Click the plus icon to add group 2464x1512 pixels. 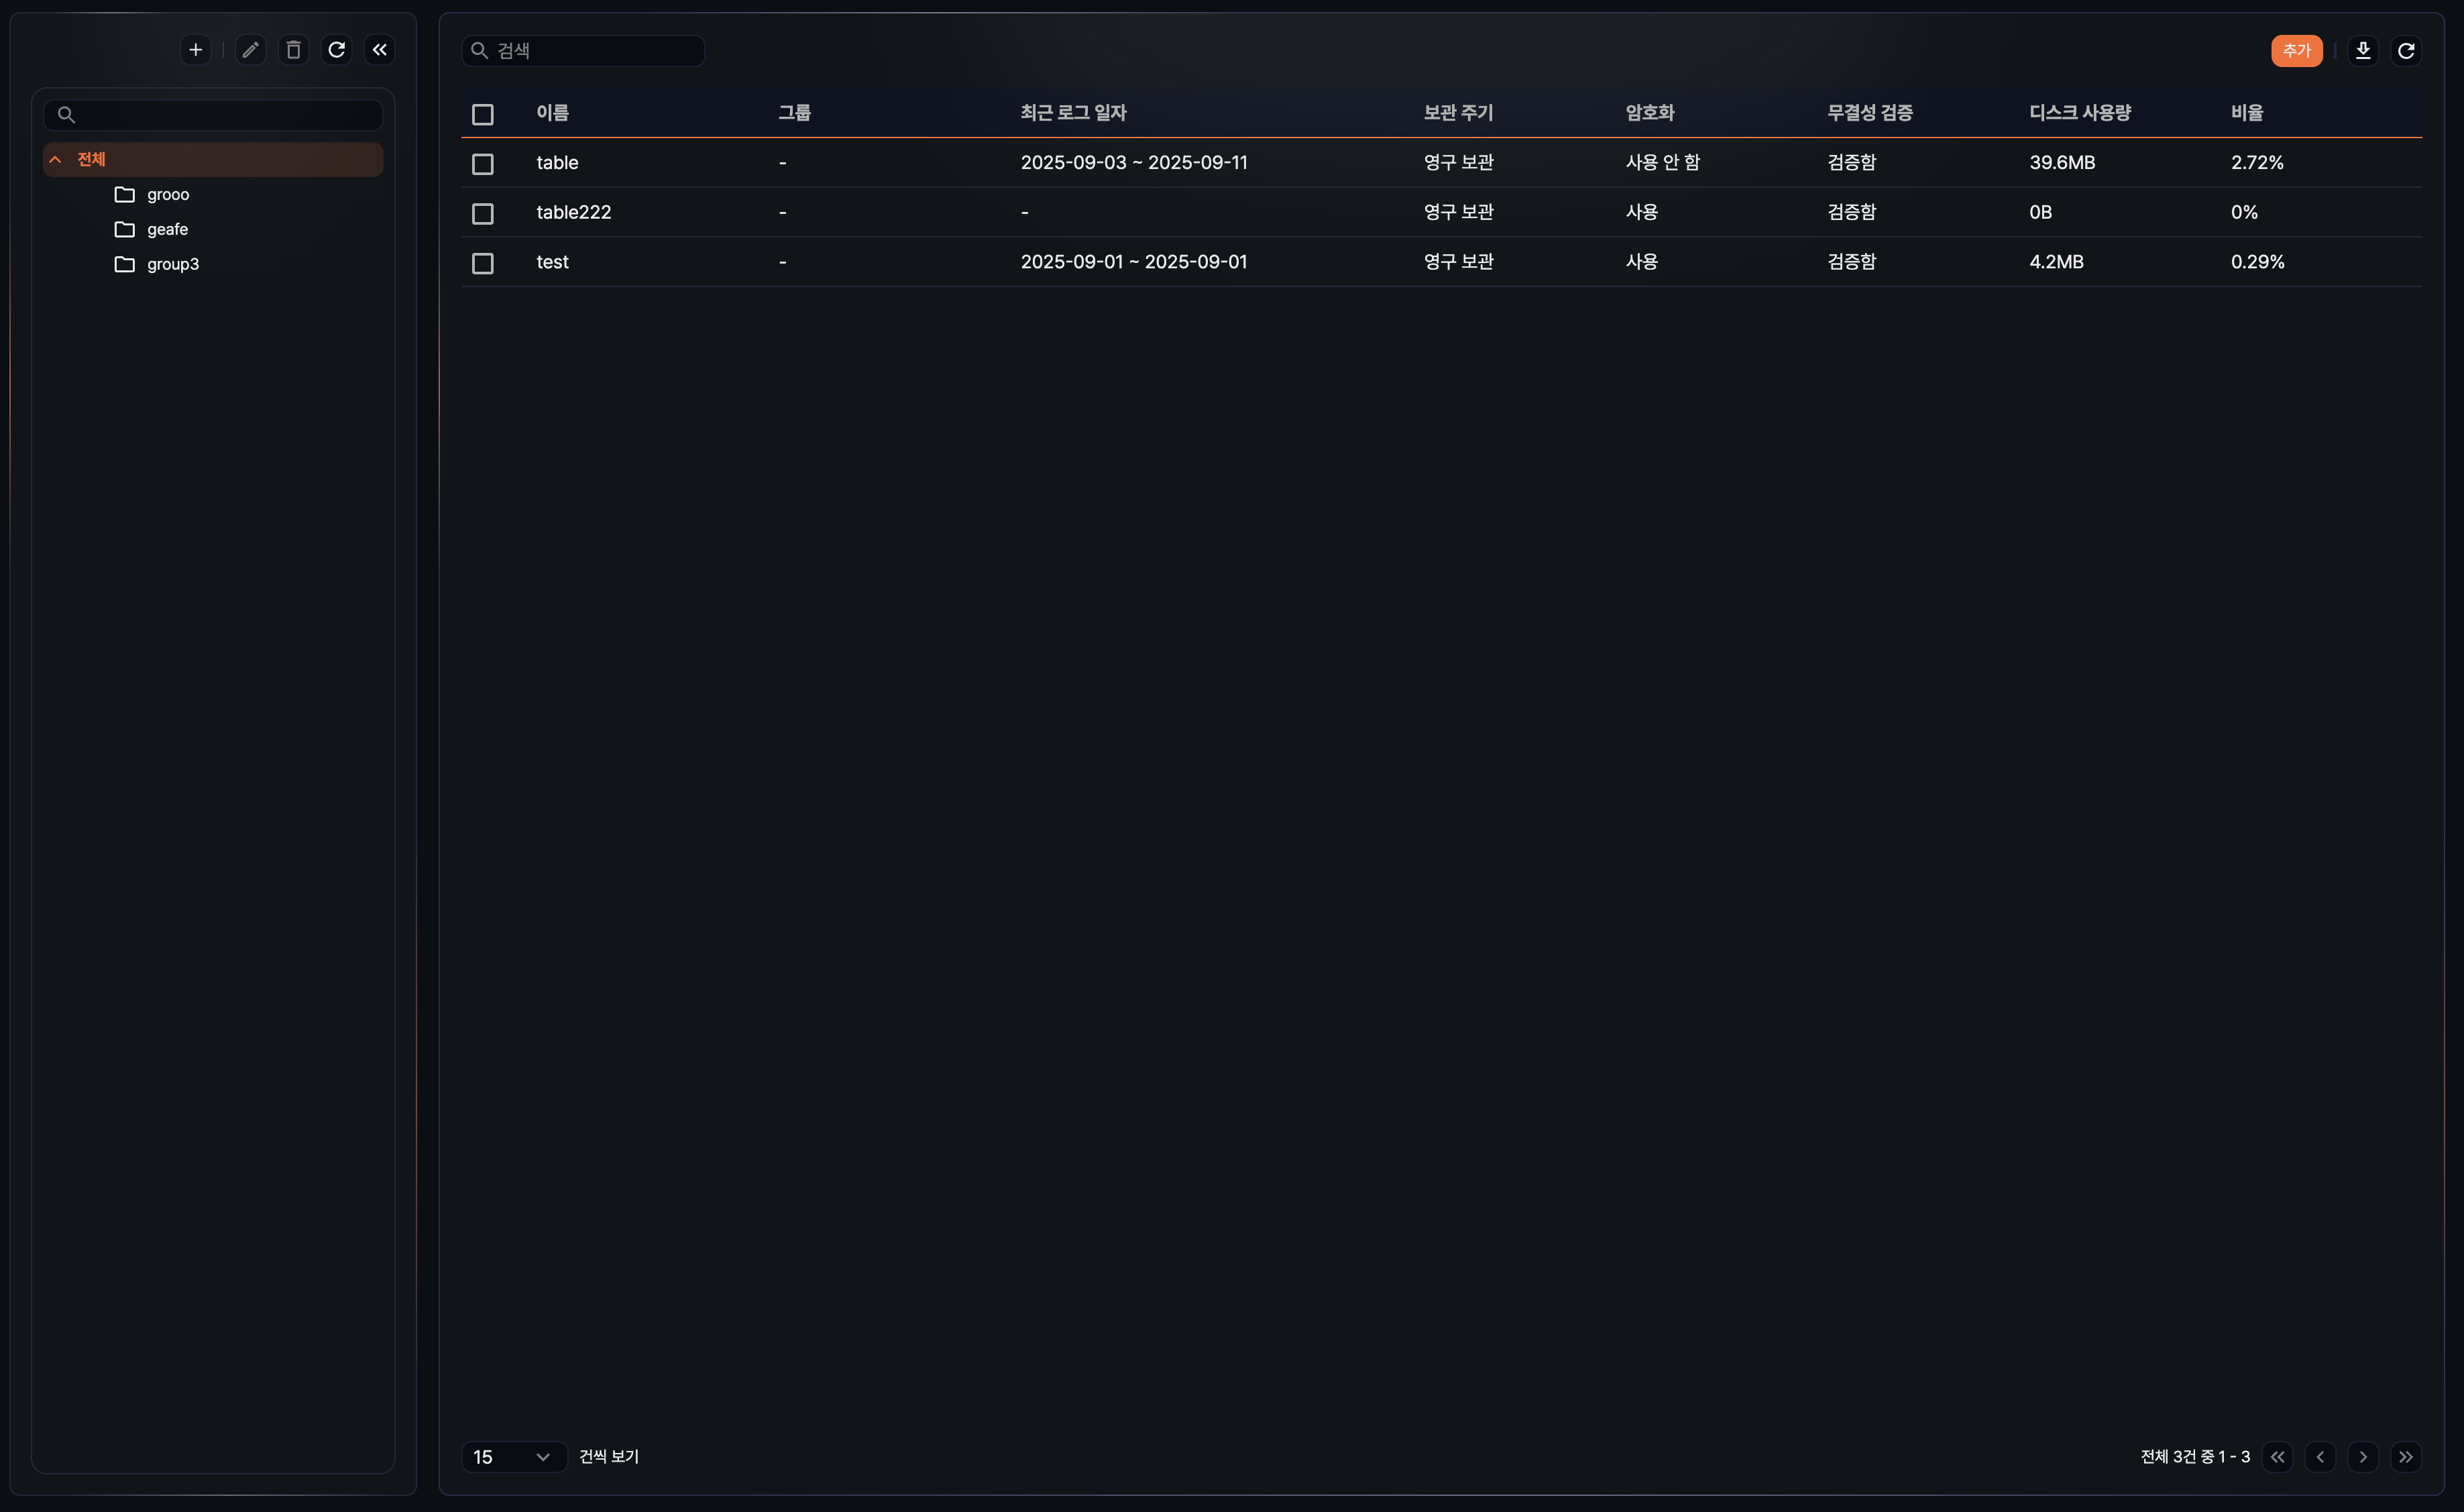coord(196,50)
